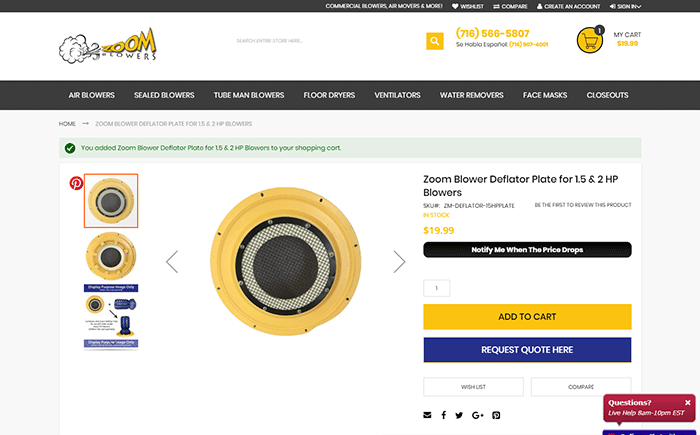Close the Questions live help popup
Viewport: 700px width, 435px height.
pyautogui.click(x=688, y=402)
